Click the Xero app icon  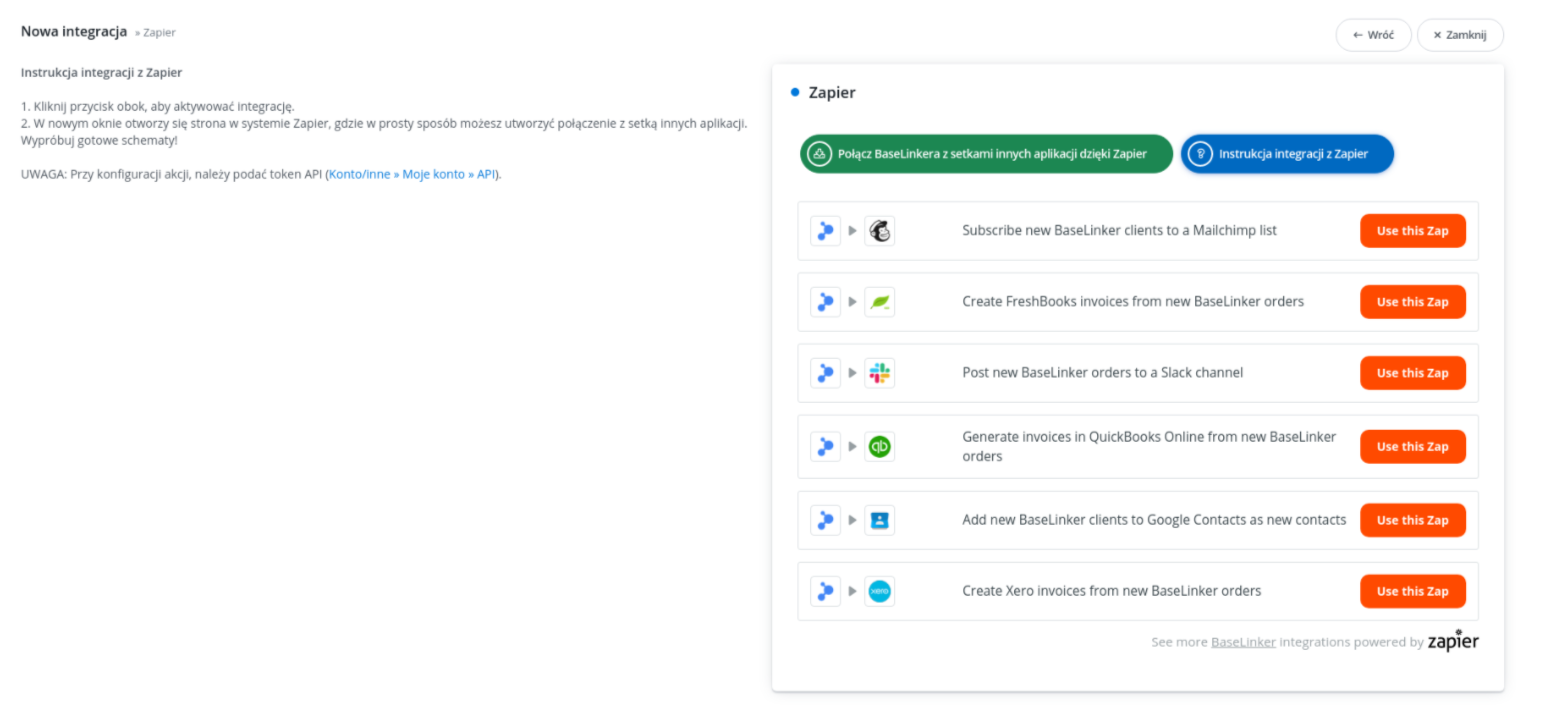click(879, 591)
